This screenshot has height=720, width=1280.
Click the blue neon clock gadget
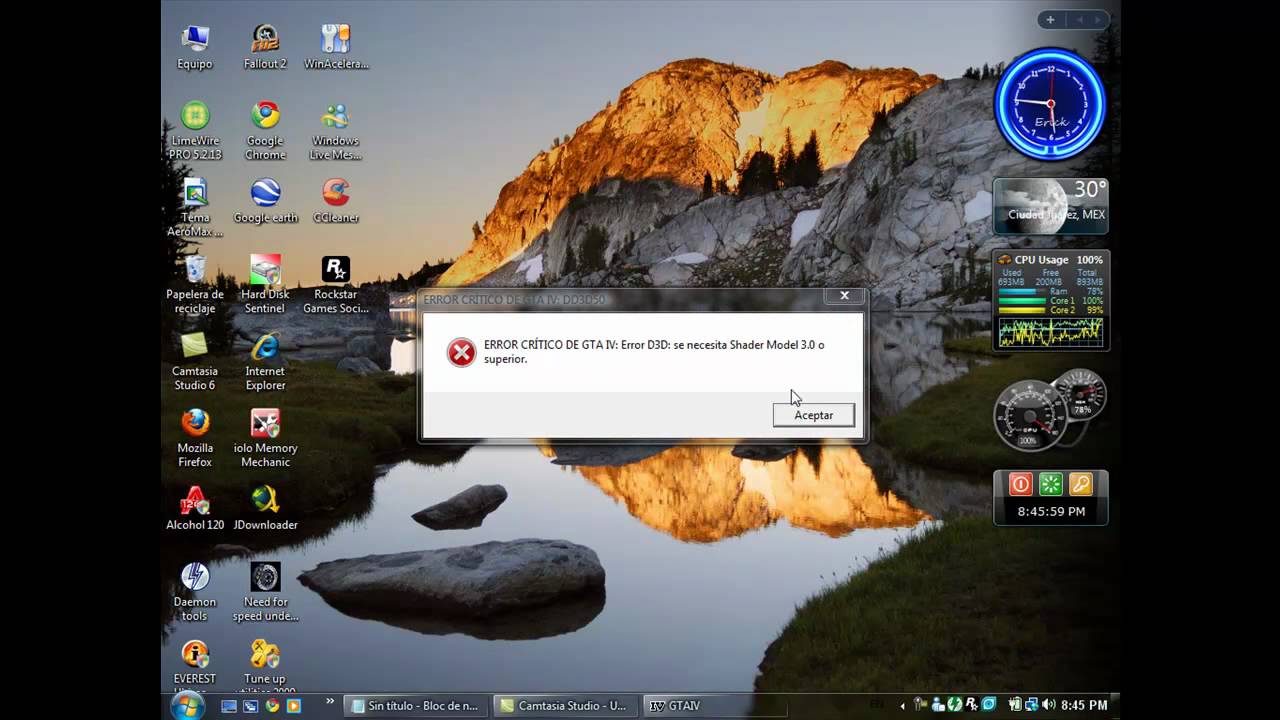[1050, 103]
